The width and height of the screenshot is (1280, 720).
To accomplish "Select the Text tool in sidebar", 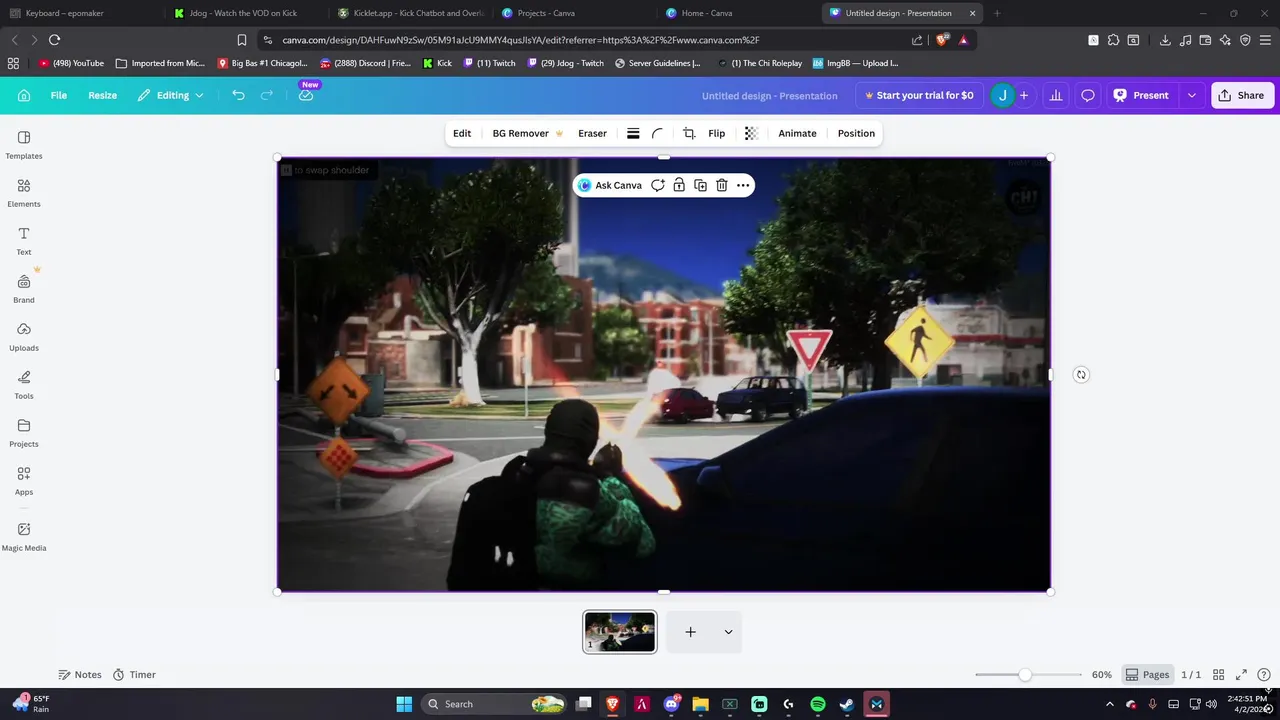I will [24, 240].
